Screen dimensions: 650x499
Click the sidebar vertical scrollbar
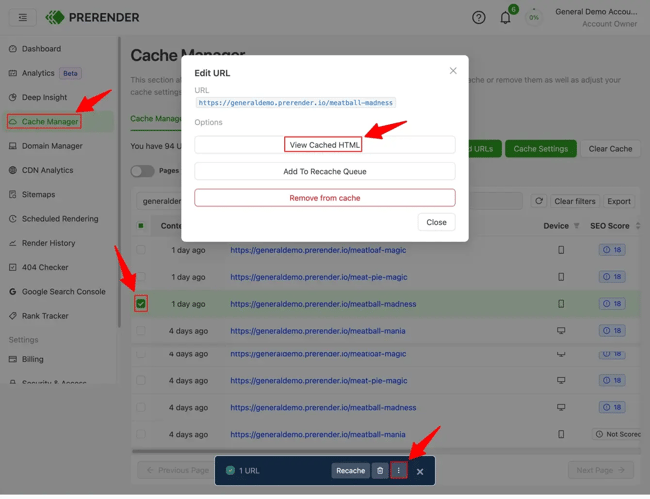119,182
